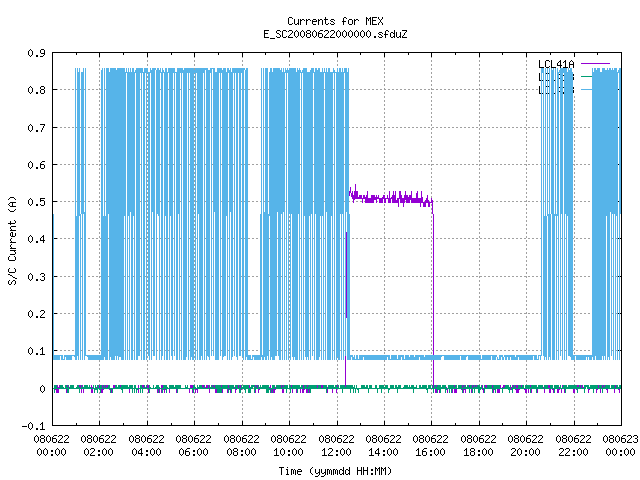Select the subtitle "E_SC20080622000000.sfduZ"
The width and height of the screenshot is (640, 480).
pos(335,34)
